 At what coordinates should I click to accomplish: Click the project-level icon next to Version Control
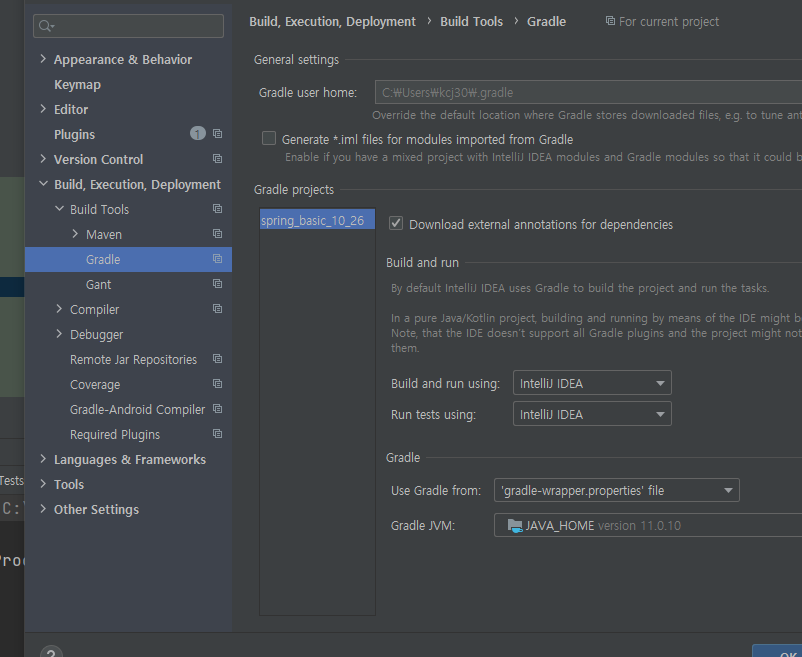217,159
